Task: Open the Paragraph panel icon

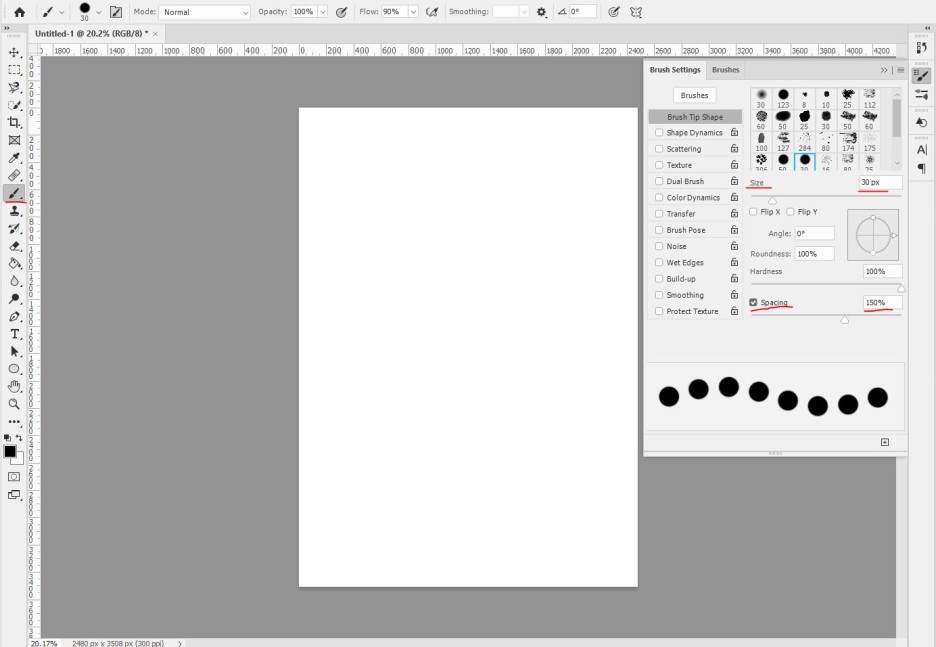Action: point(921,169)
